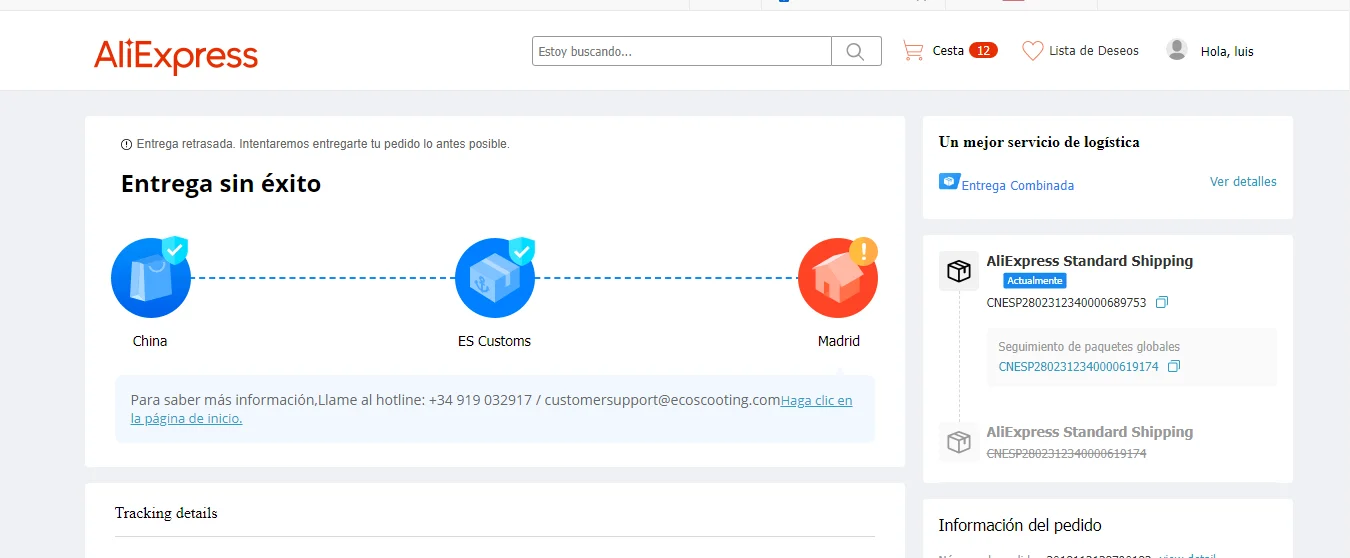Viewport: 1350px width, 558px height.
Task: Select the China shipment stage icon
Action: tap(150, 278)
